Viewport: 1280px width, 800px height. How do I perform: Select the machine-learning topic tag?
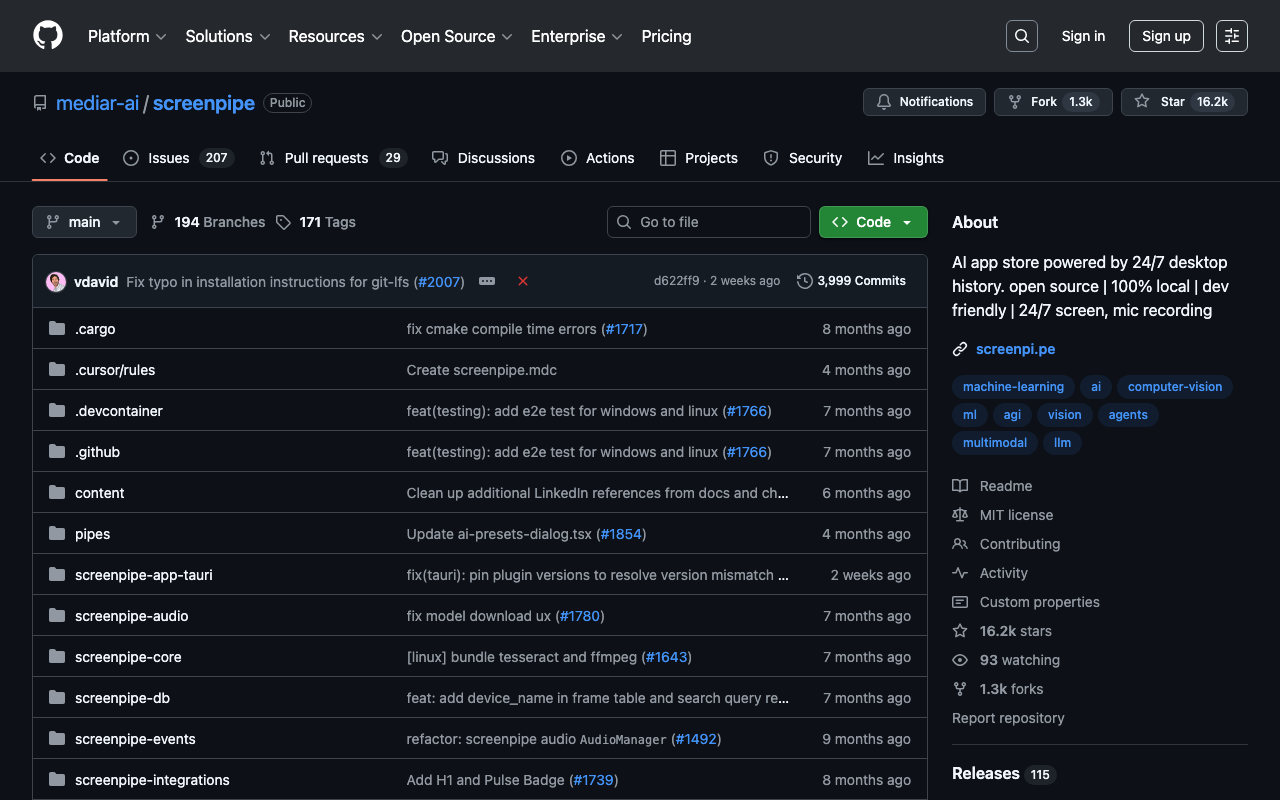pyautogui.click(x=1013, y=387)
